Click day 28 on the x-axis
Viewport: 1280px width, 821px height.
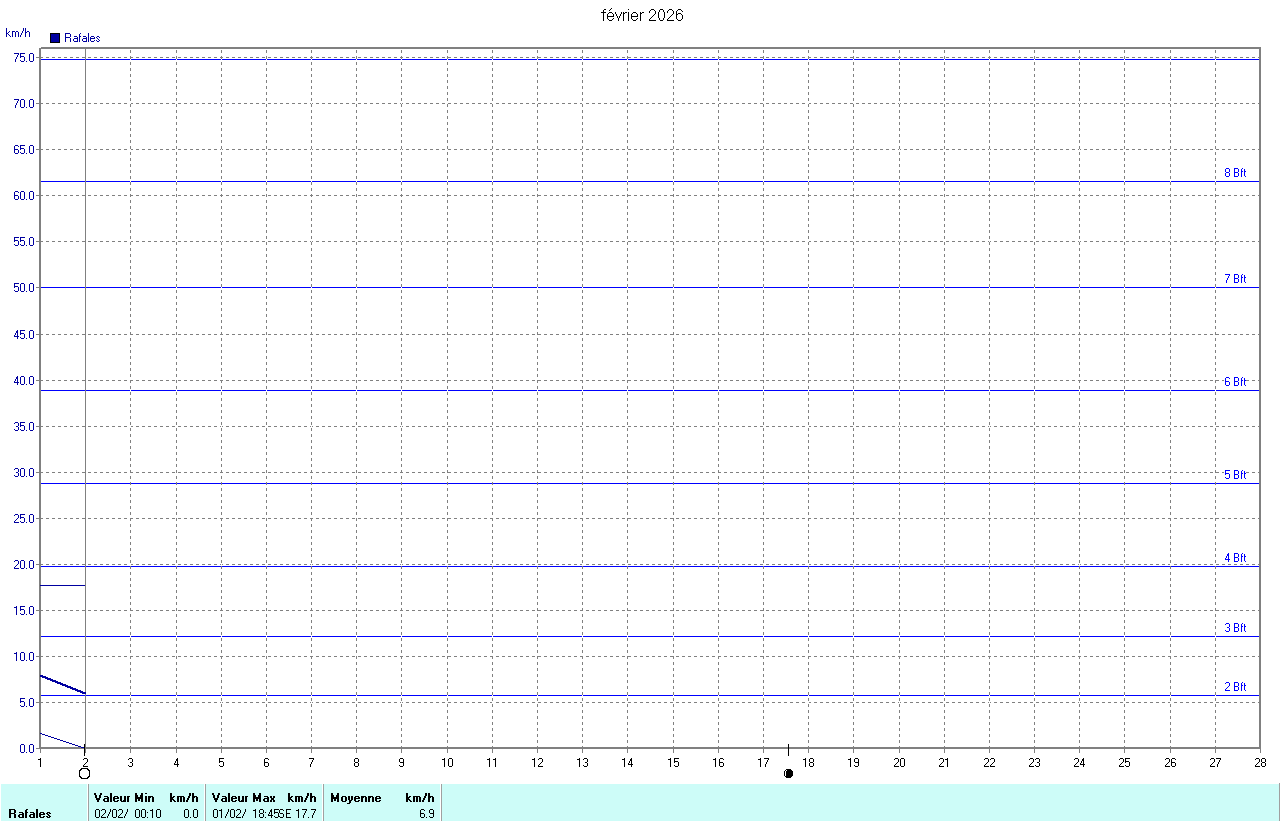[1259, 763]
